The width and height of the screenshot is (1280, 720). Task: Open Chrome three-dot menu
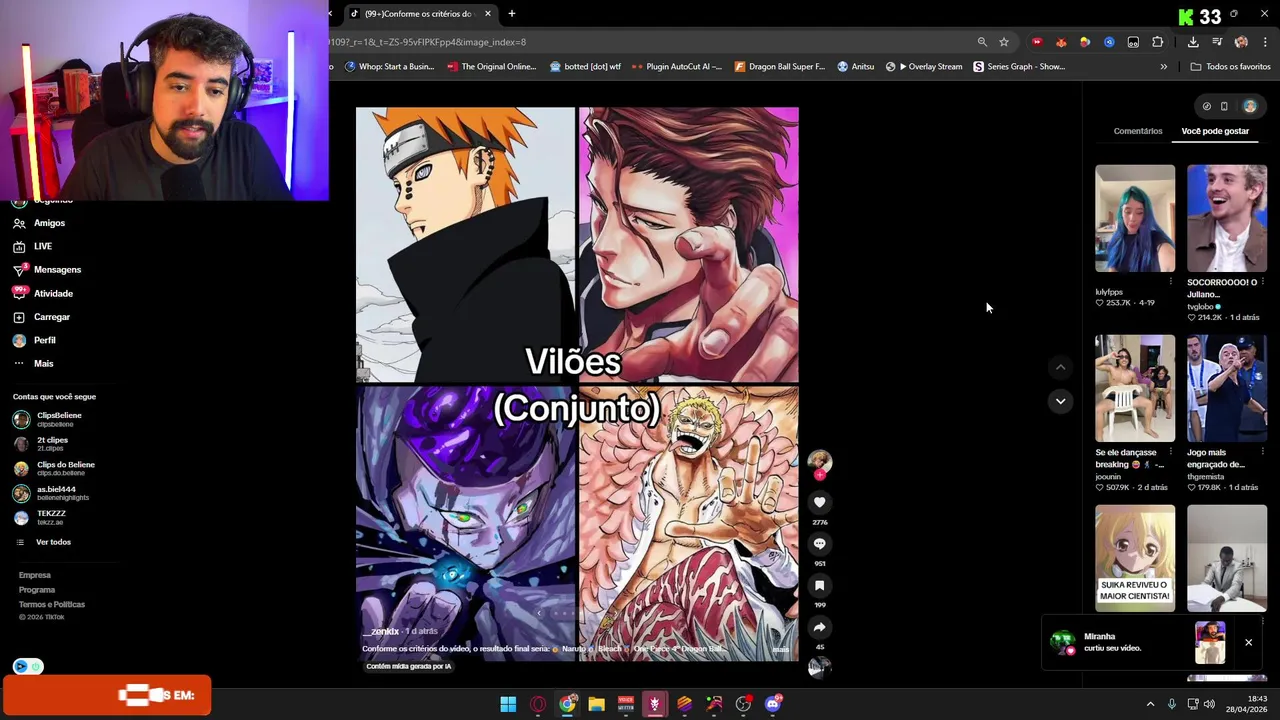[x=1265, y=42]
